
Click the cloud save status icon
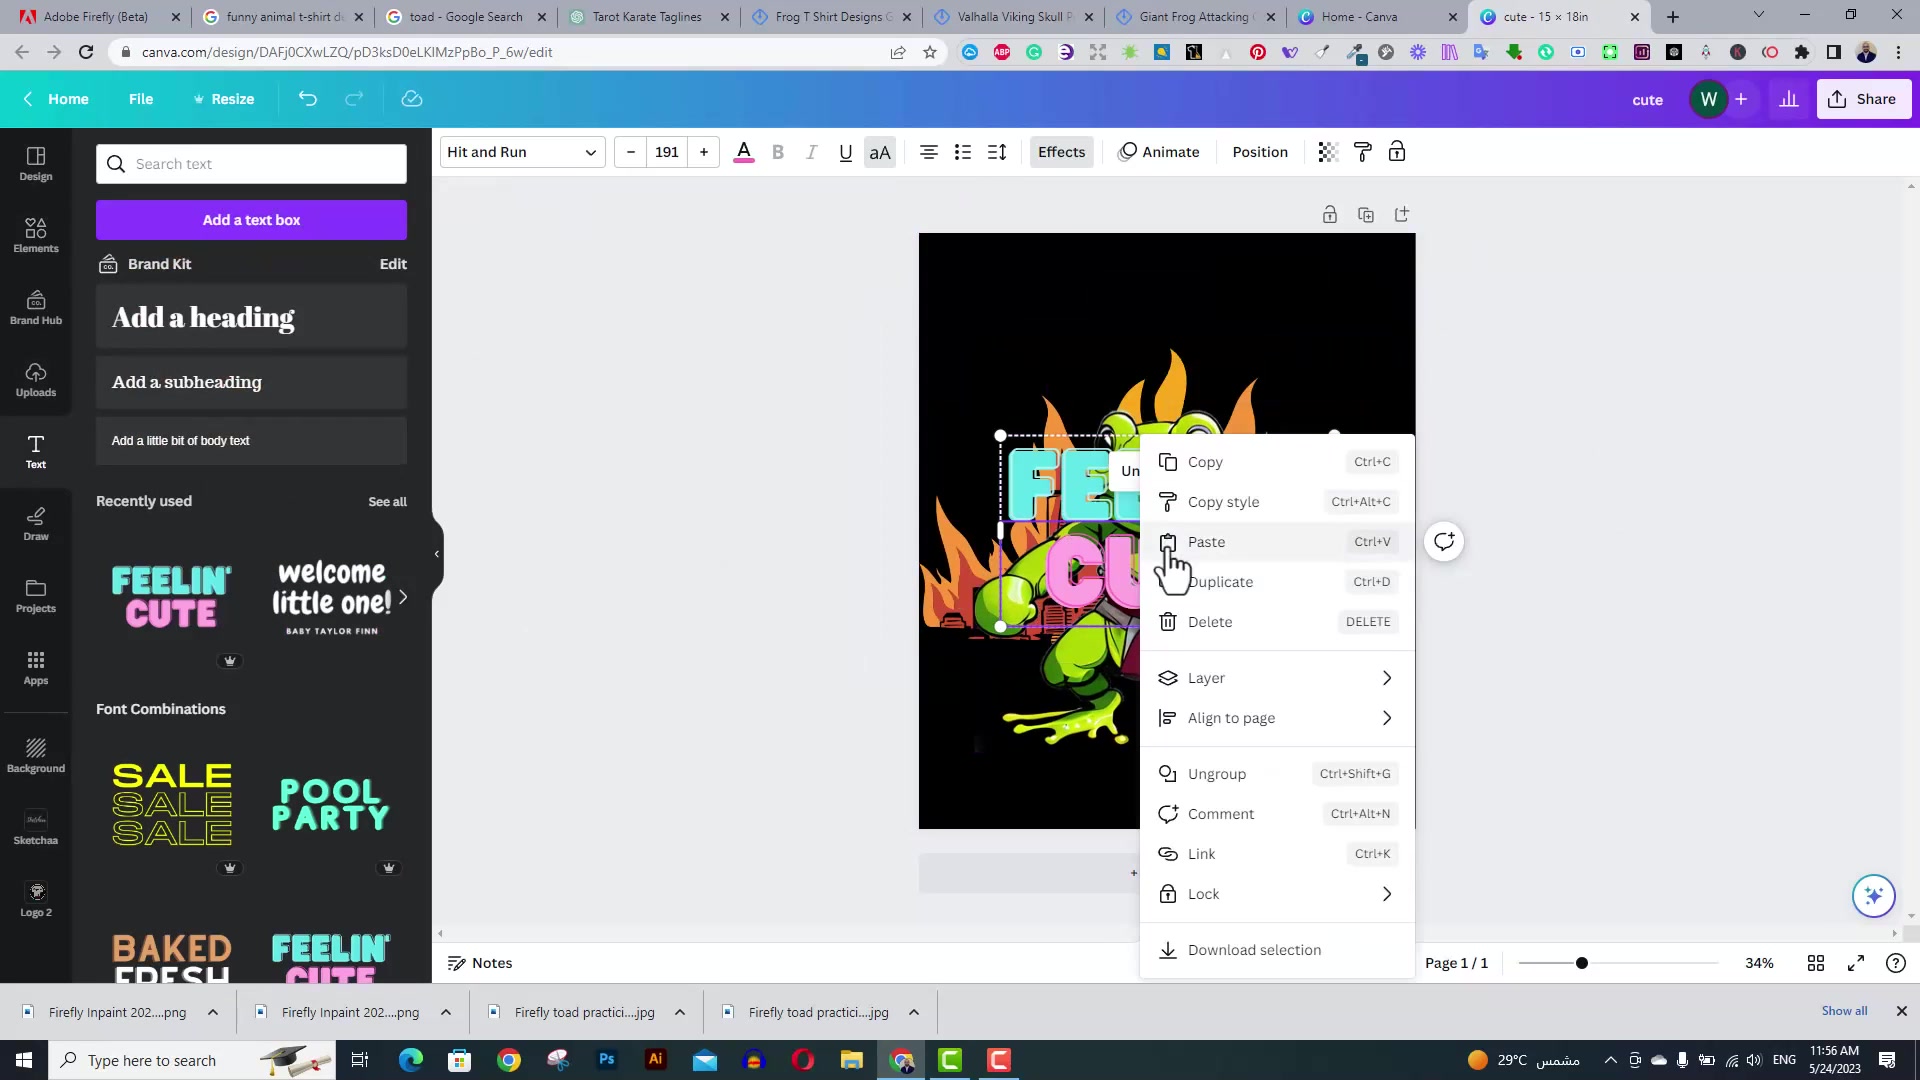pos(412,99)
